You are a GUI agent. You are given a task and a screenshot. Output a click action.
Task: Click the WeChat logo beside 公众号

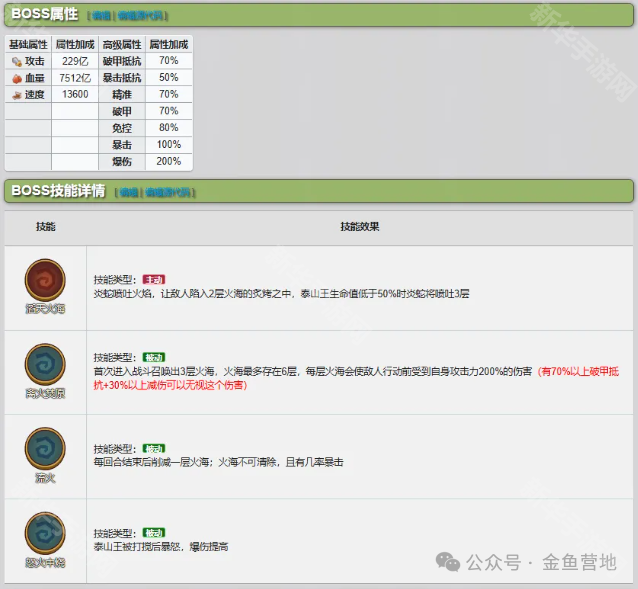point(449,562)
